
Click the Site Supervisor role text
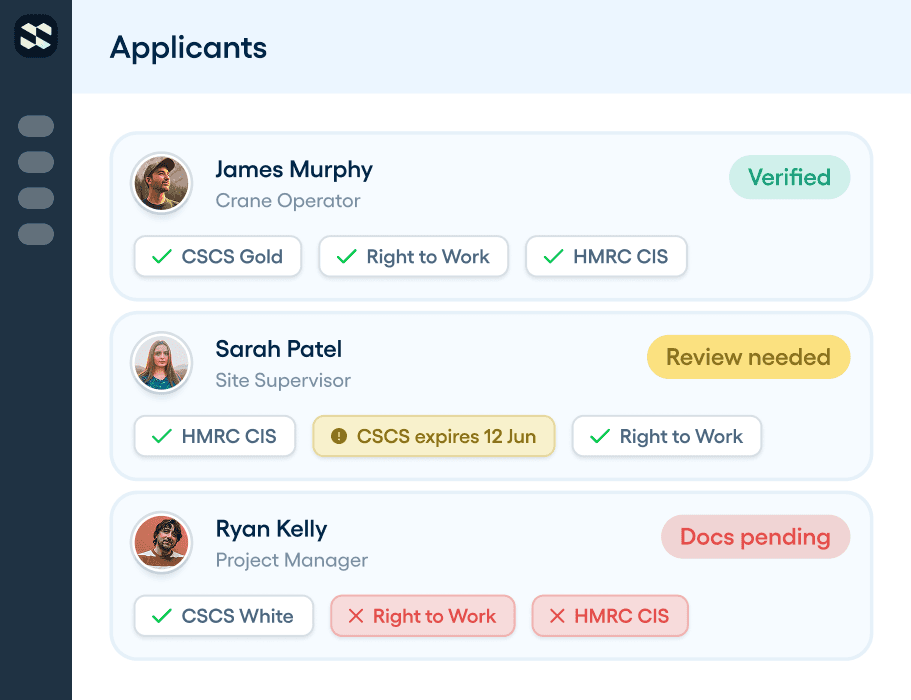tap(283, 380)
